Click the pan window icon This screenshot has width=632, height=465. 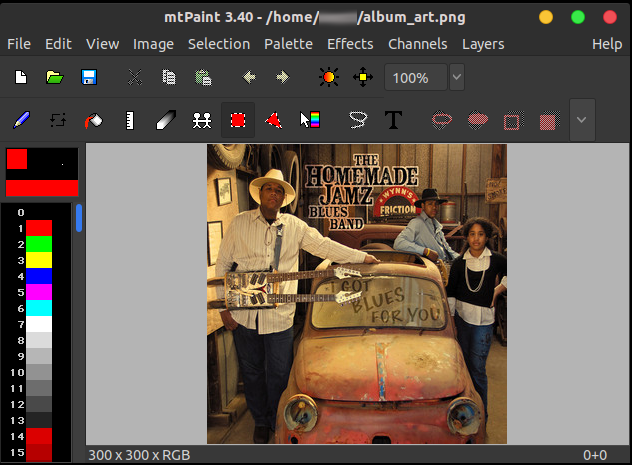(x=363, y=77)
